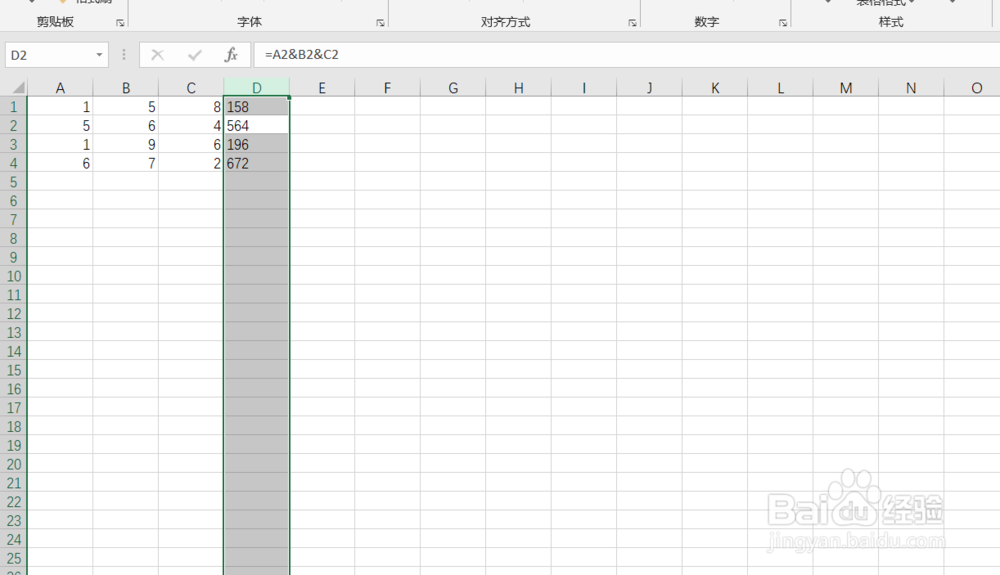1000x575 pixels.
Task: Select row 20 header
Action: pos(13,464)
